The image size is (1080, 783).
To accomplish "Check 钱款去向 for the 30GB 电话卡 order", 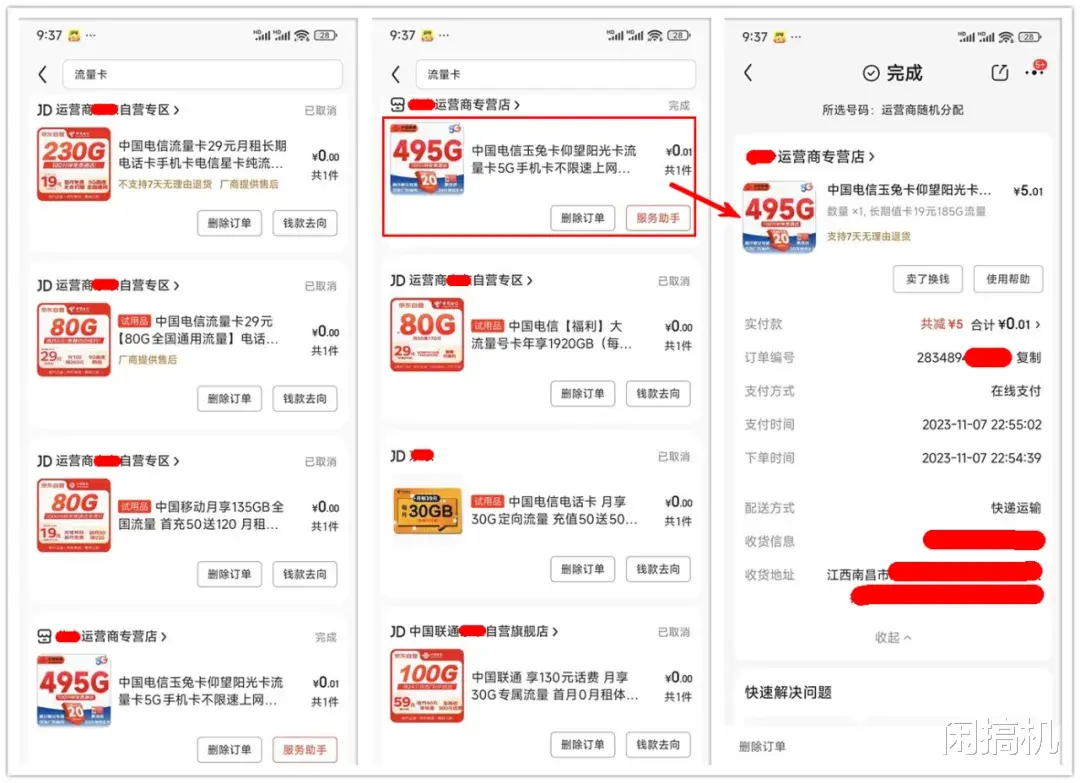I will [658, 570].
